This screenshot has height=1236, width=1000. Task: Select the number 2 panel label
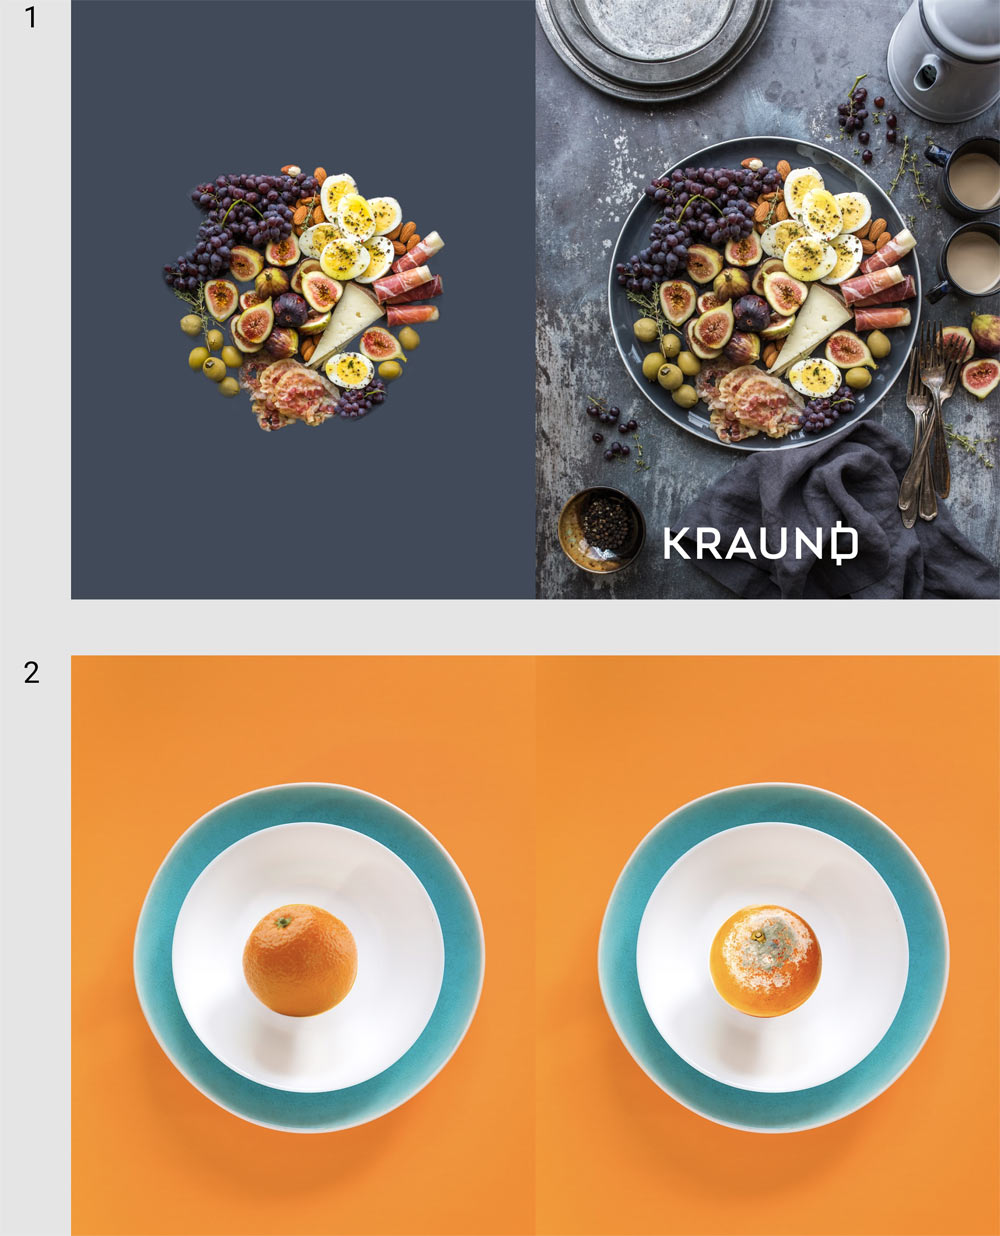pyautogui.click(x=31, y=673)
